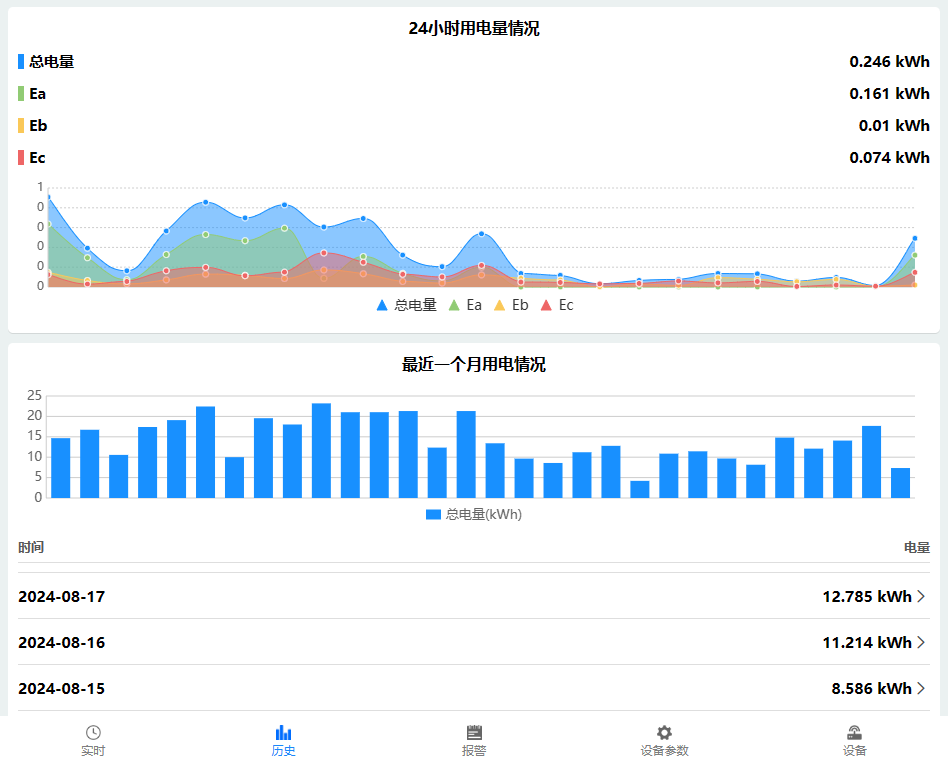Expand the 2024-08-17 row chevron
Screen dimensions: 948x765
tap(921, 597)
